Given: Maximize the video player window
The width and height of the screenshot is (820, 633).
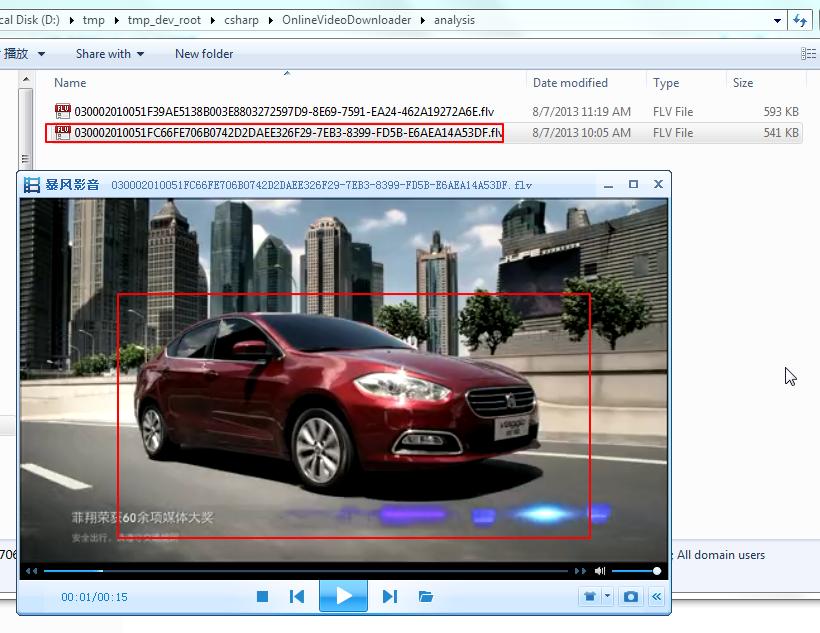Looking at the screenshot, I should (x=633, y=184).
